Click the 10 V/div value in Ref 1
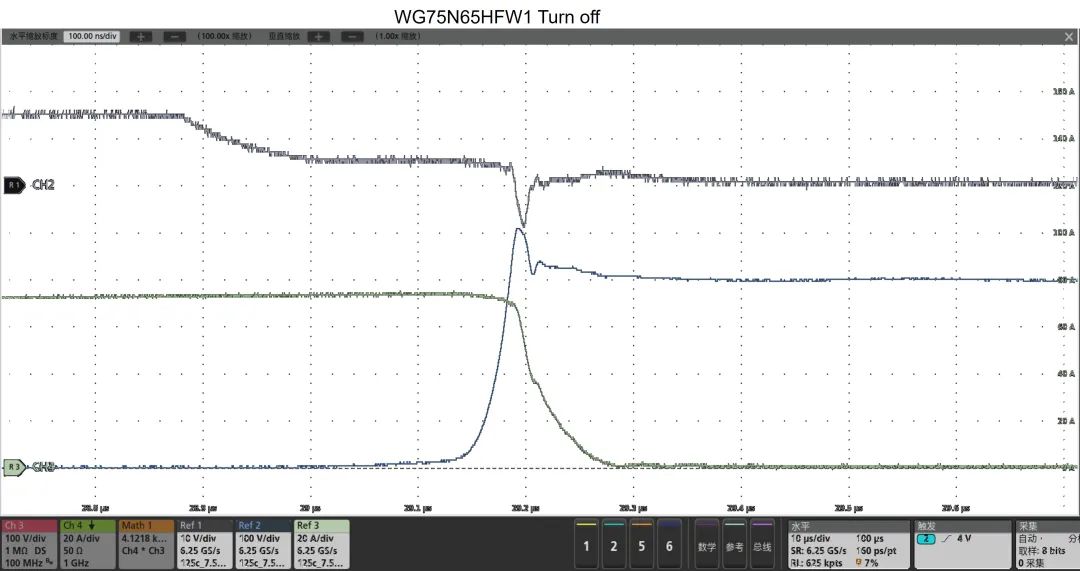 tap(199, 539)
